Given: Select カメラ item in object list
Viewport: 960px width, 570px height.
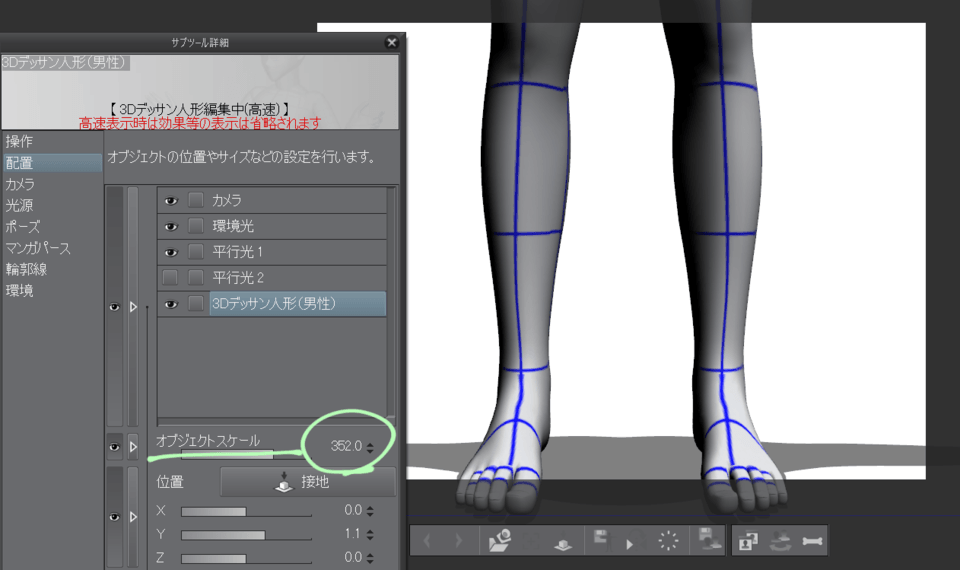Looking at the screenshot, I should click(298, 200).
